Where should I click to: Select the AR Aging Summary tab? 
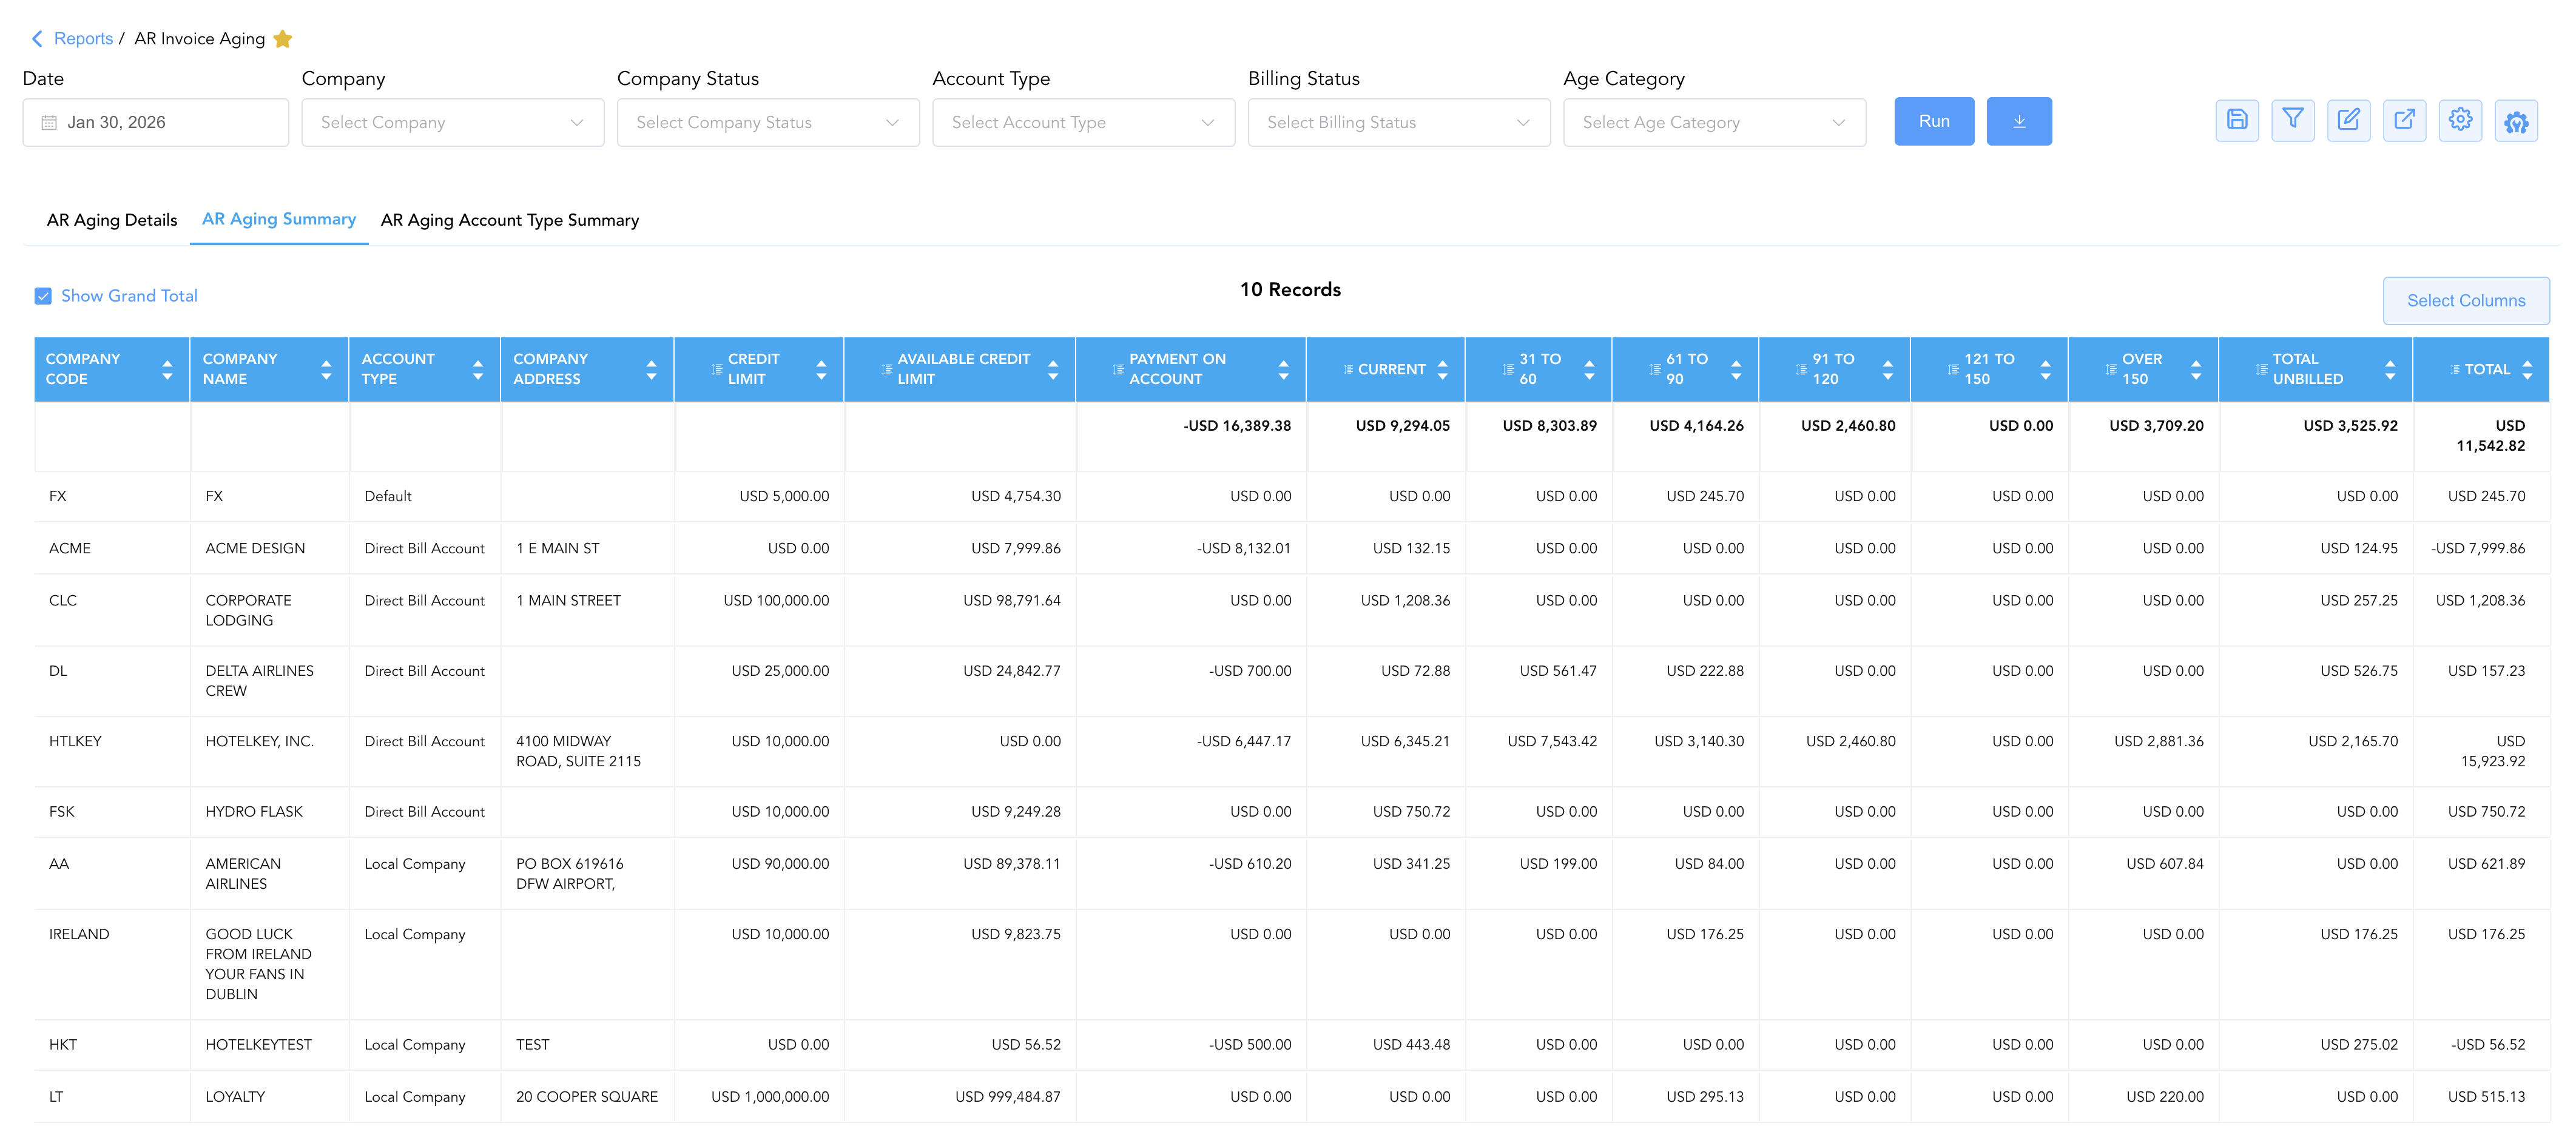tap(279, 219)
